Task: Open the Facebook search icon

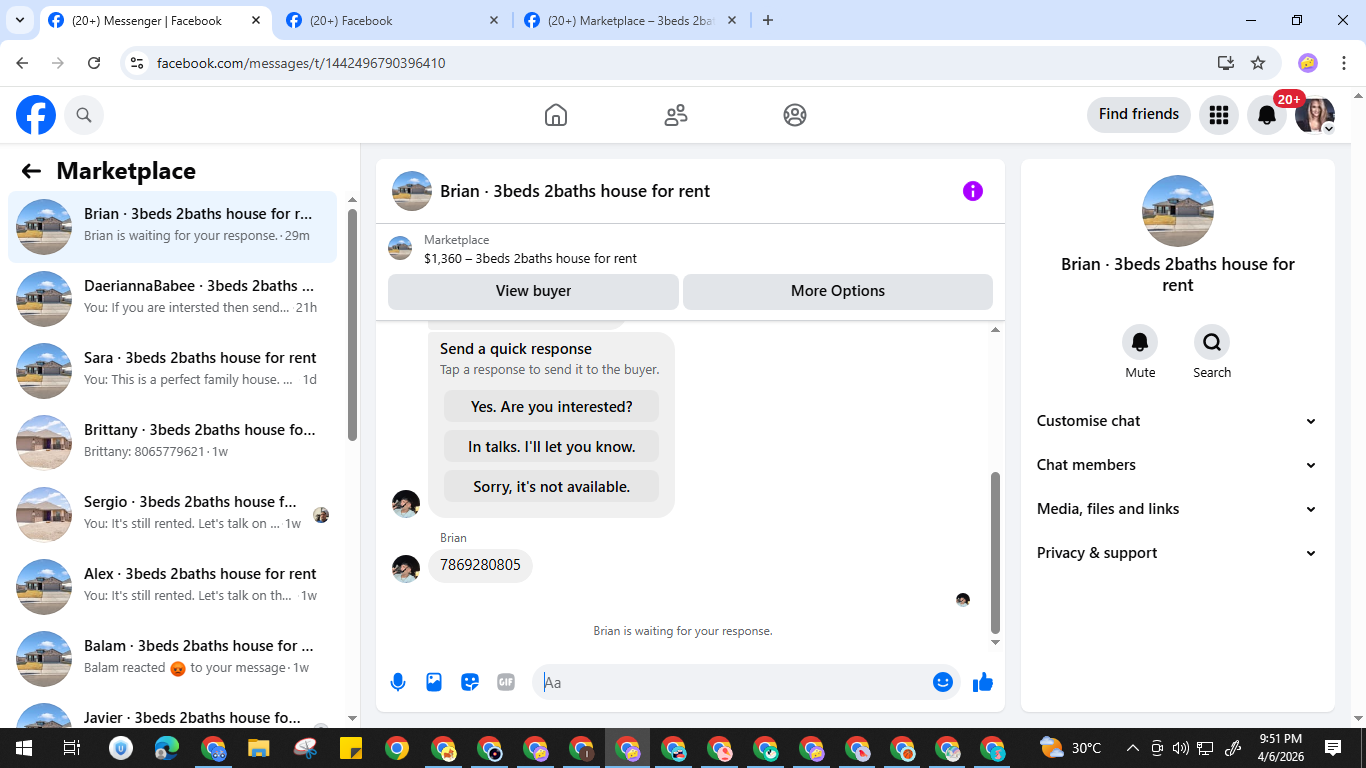Action: pyautogui.click(x=84, y=115)
